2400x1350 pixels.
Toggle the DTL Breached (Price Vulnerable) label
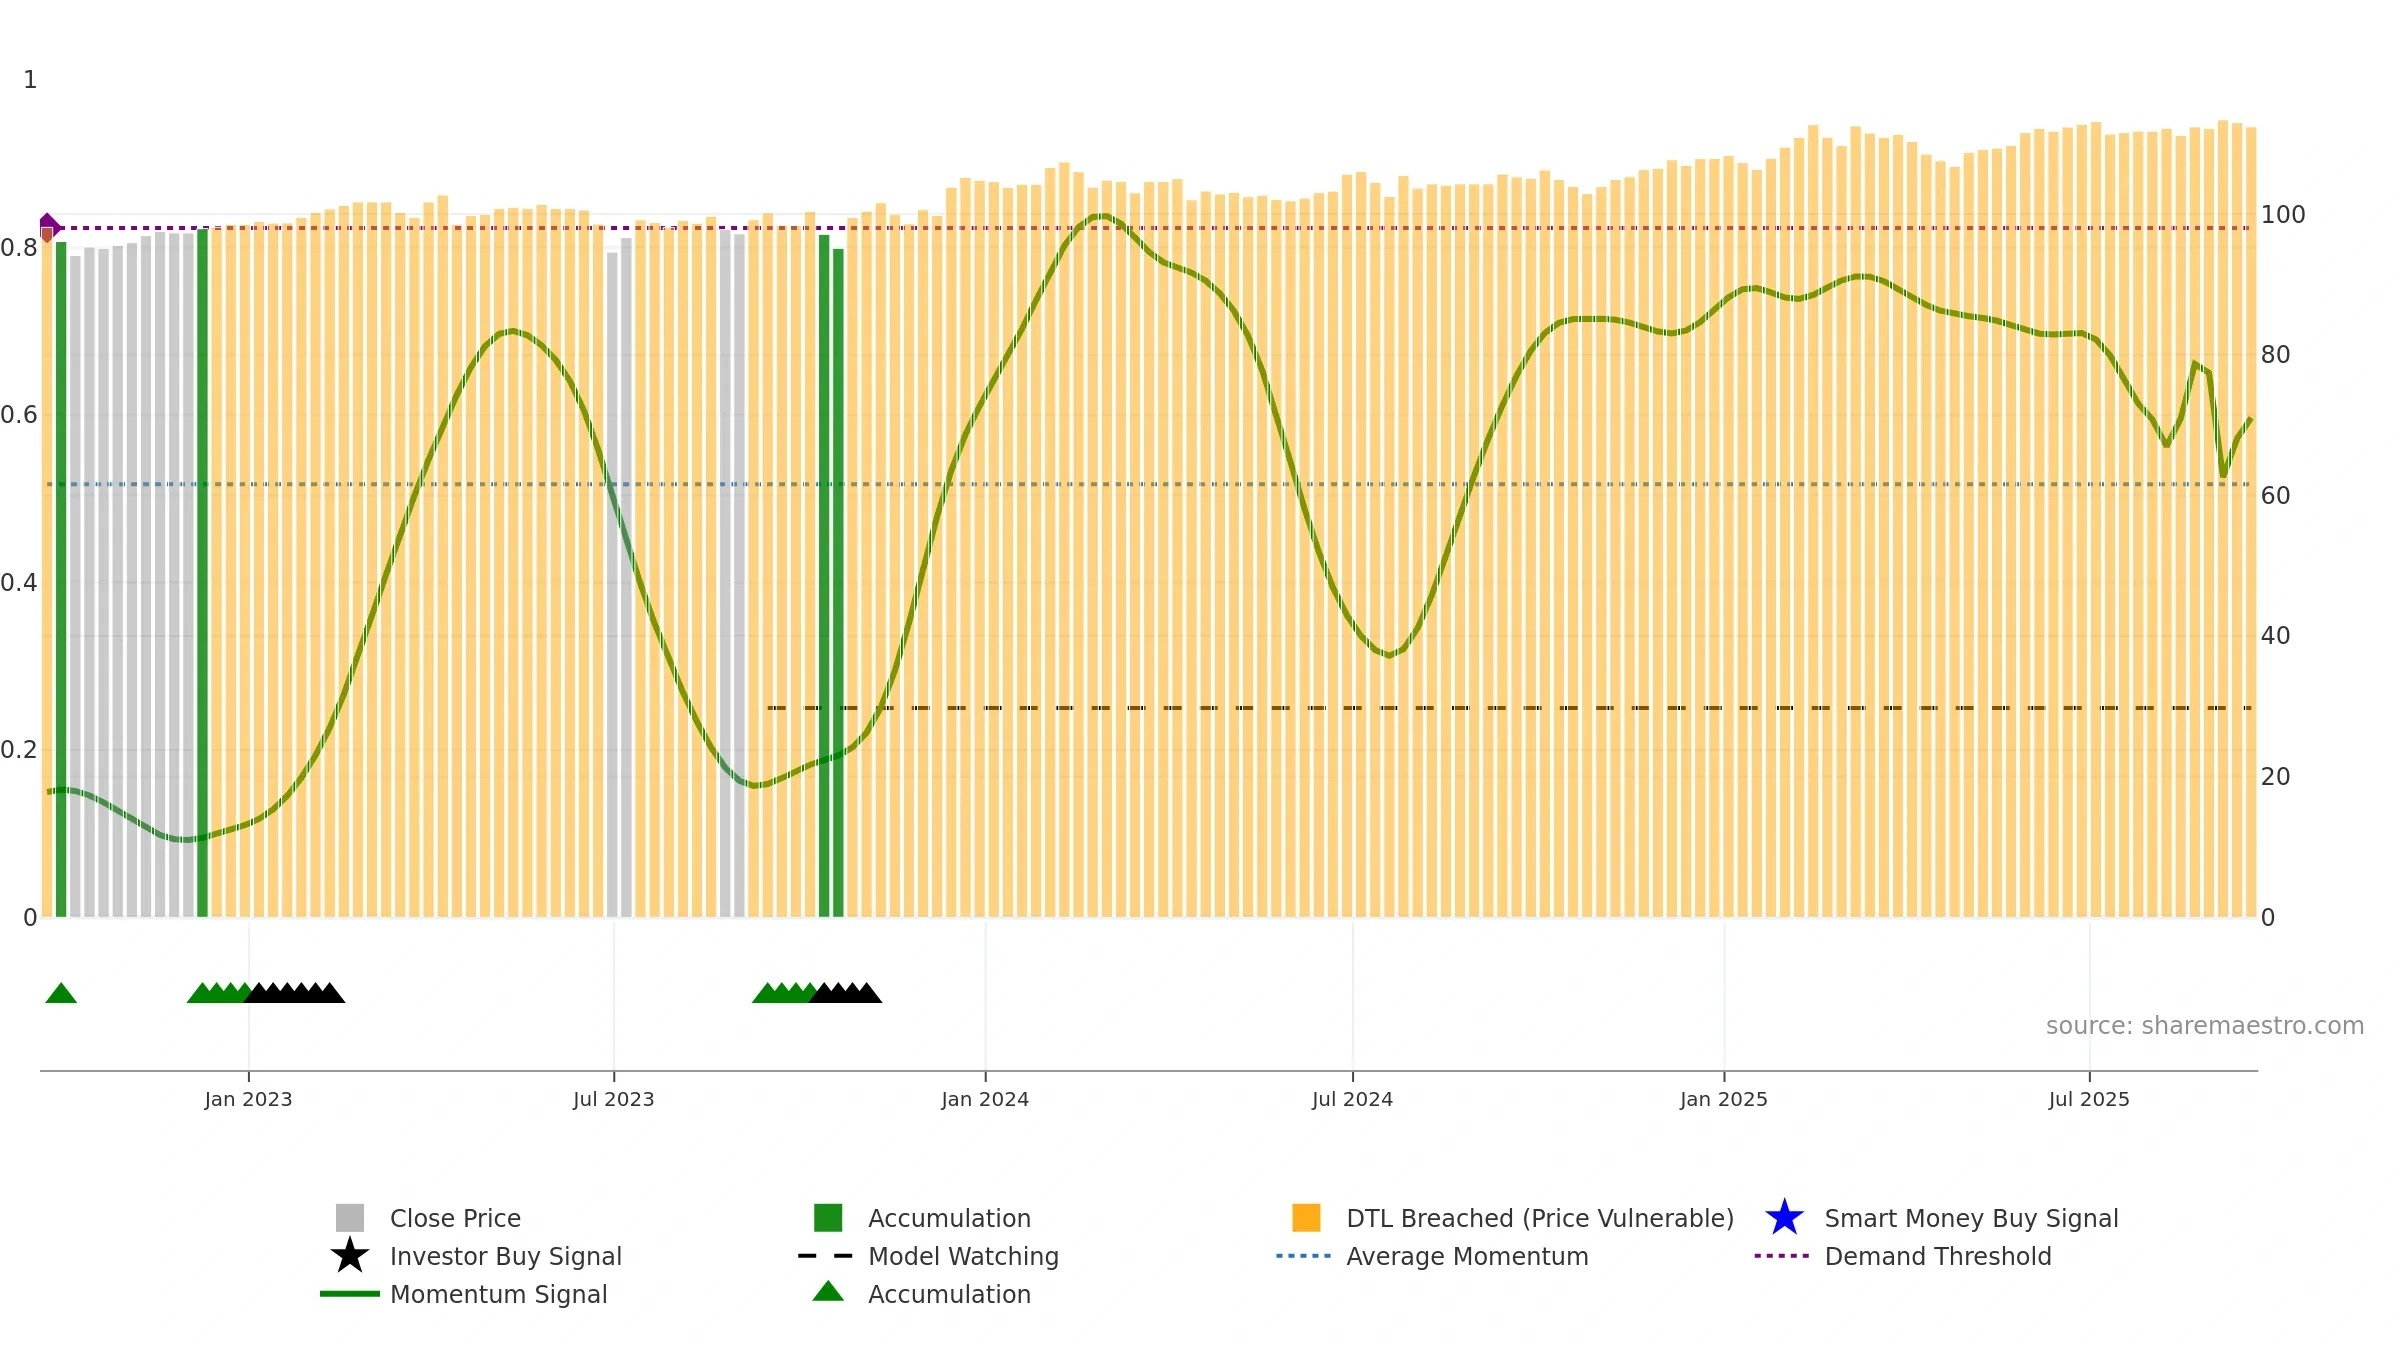coord(1540,1218)
